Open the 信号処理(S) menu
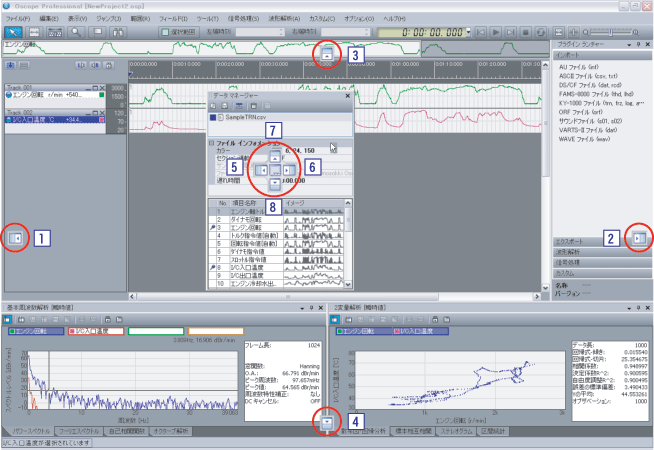 [243, 19]
